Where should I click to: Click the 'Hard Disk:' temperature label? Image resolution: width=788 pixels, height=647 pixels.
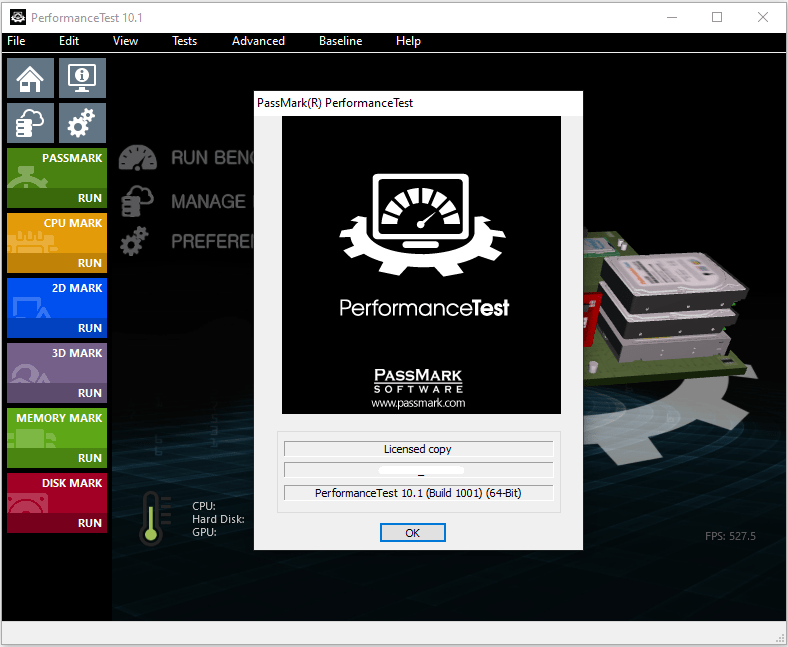click(218, 519)
